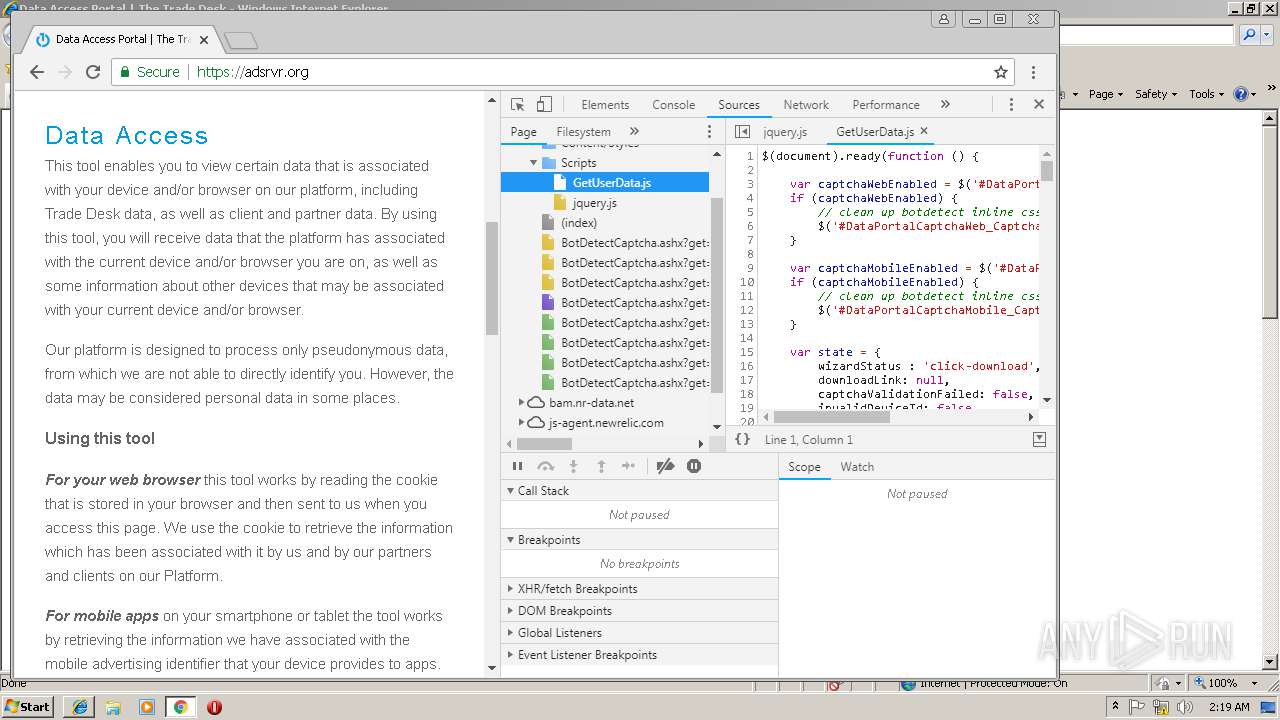The width and height of the screenshot is (1280, 720).
Task: Bookmark this page with the star icon
Action: 1001,72
